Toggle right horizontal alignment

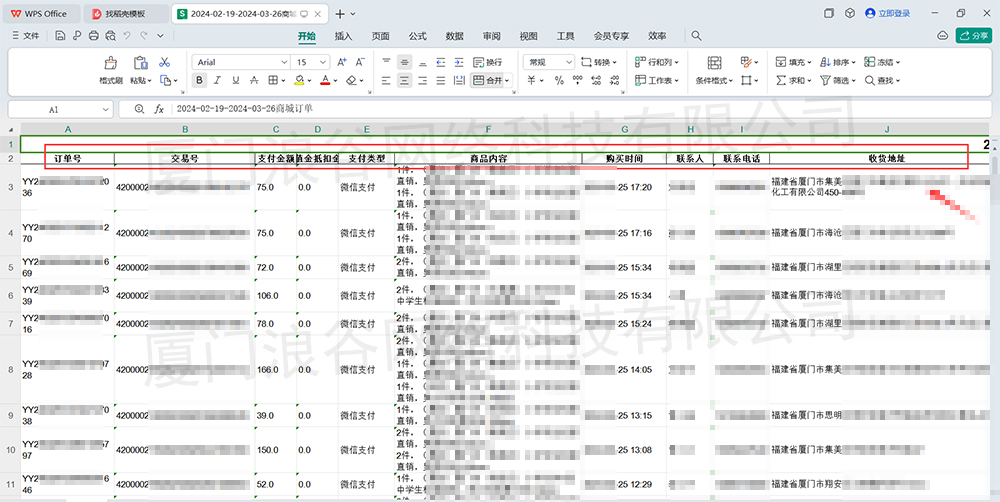(x=422, y=80)
